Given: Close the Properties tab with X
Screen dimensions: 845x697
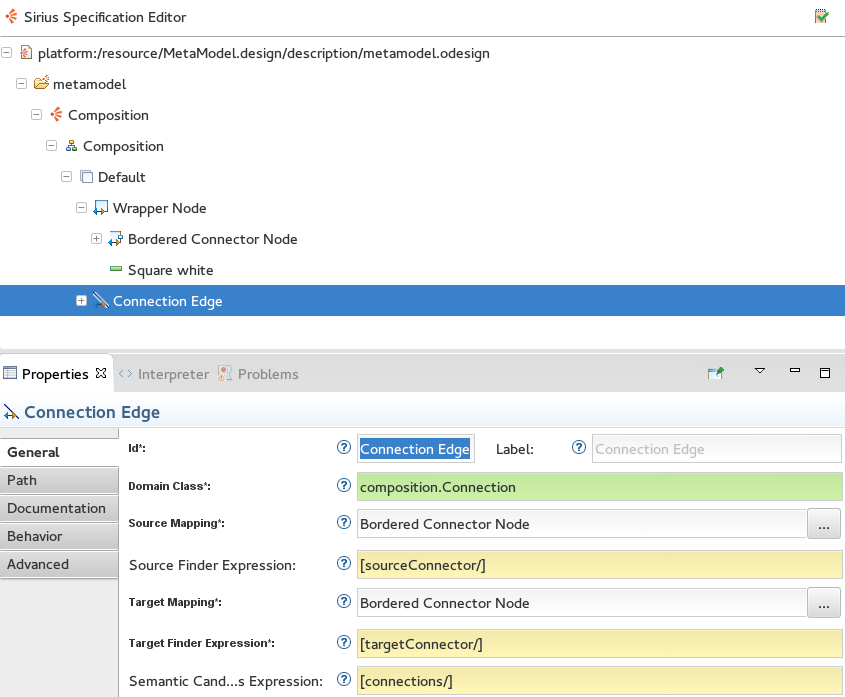Looking at the screenshot, I should click(101, 373).
